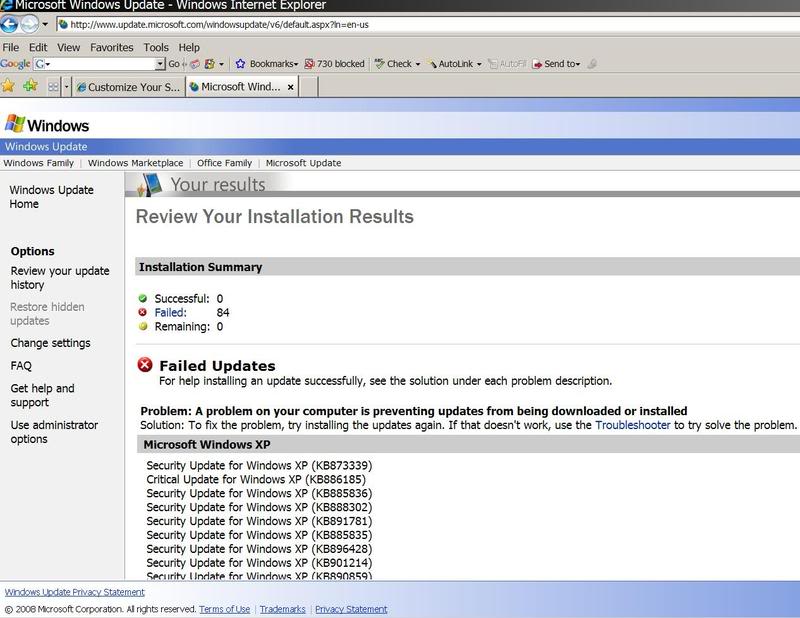Click the address bar URL field
Screen dimensions: 800x618
click(428, 24)
